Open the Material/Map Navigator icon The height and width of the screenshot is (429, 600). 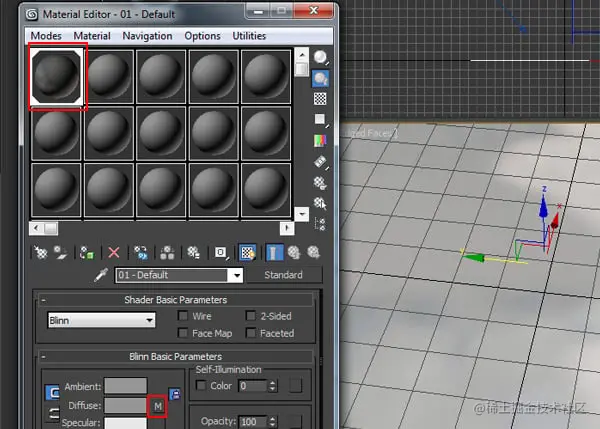click(320, 224)
